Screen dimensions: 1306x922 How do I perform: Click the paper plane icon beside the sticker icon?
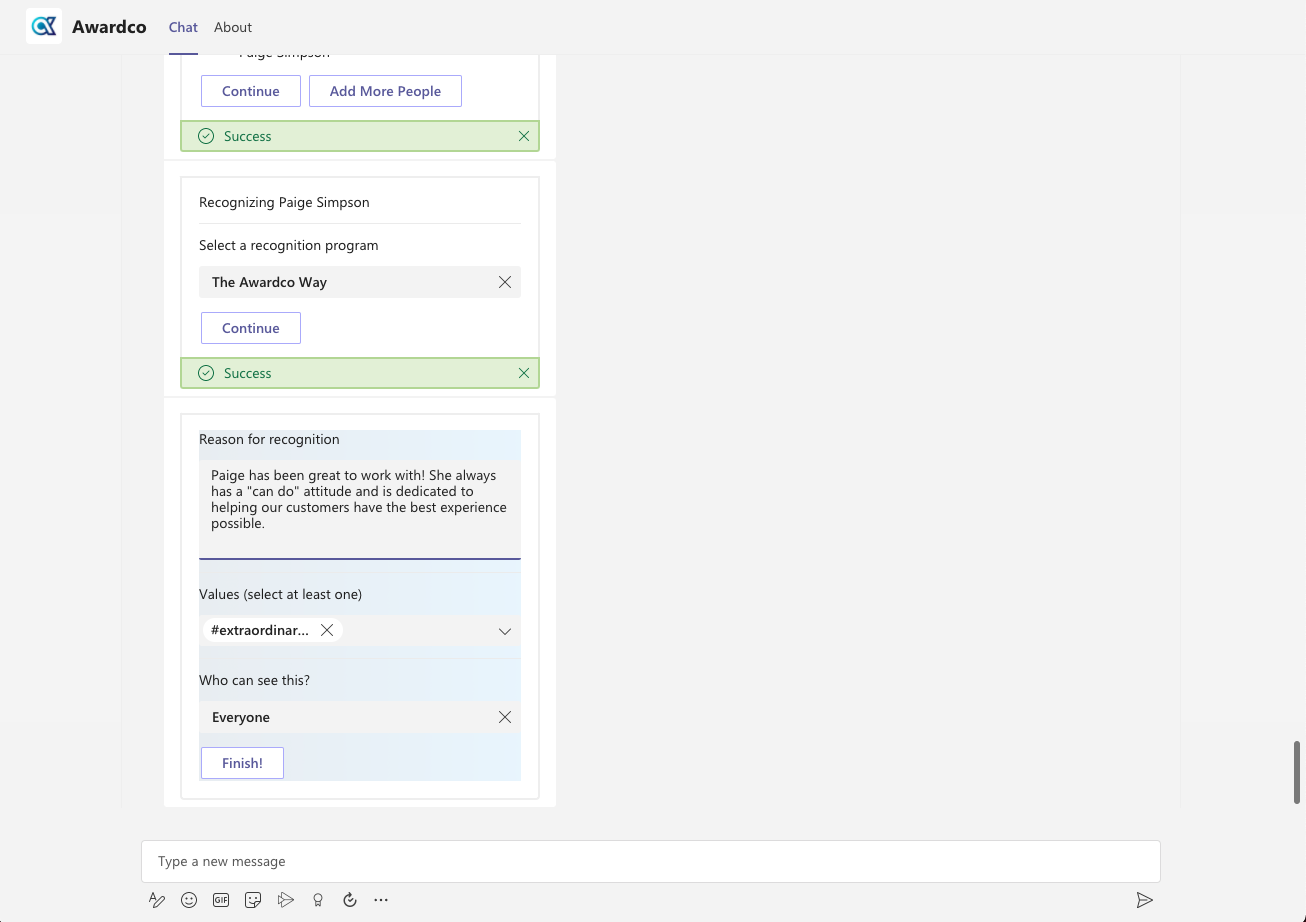tap(286, 900)
